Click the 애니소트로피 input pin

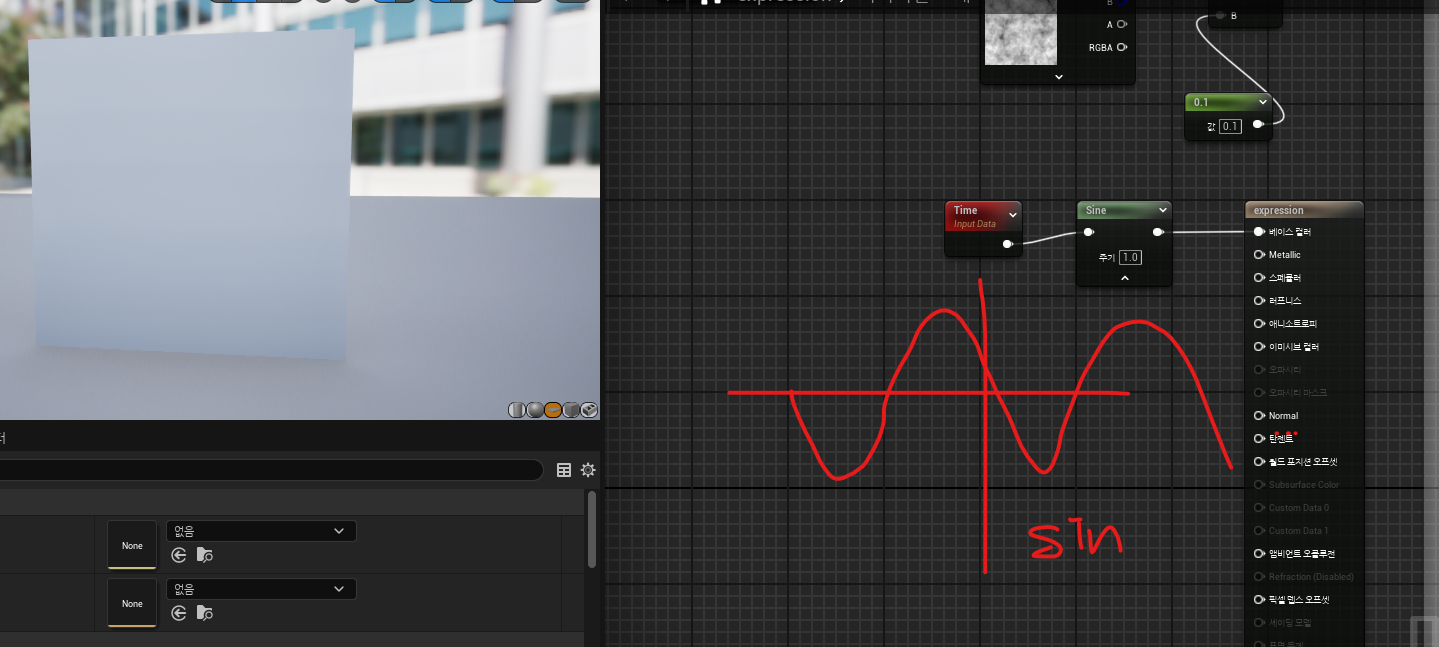pyautogui.click(x=1259, y=324)
